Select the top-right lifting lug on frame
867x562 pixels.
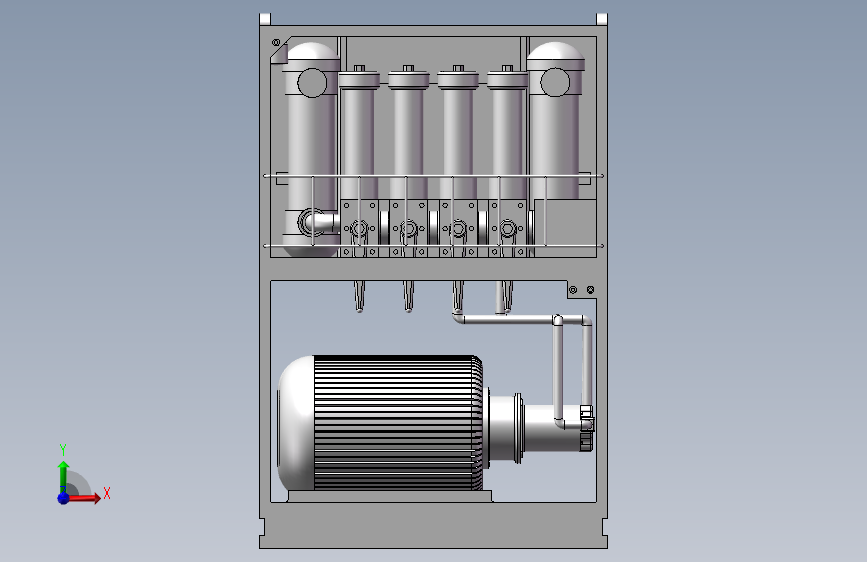pos(602,19)
